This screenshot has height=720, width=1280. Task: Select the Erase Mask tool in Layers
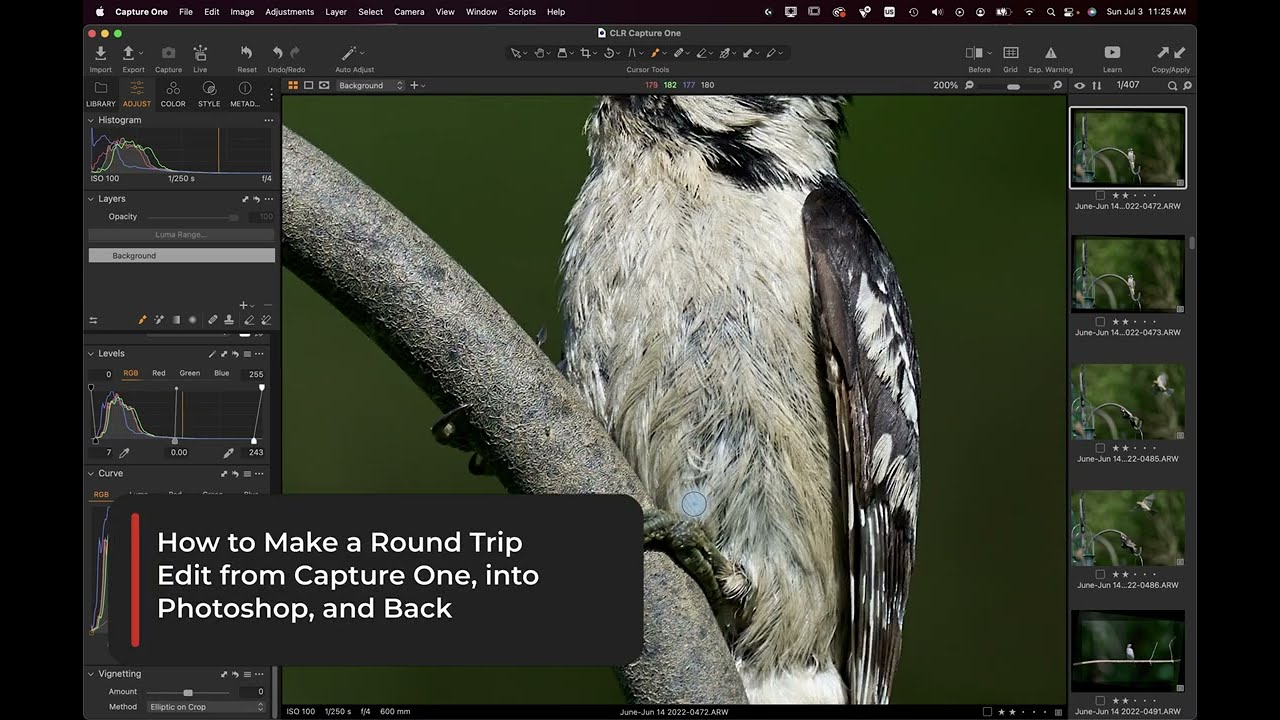point(249,320)
